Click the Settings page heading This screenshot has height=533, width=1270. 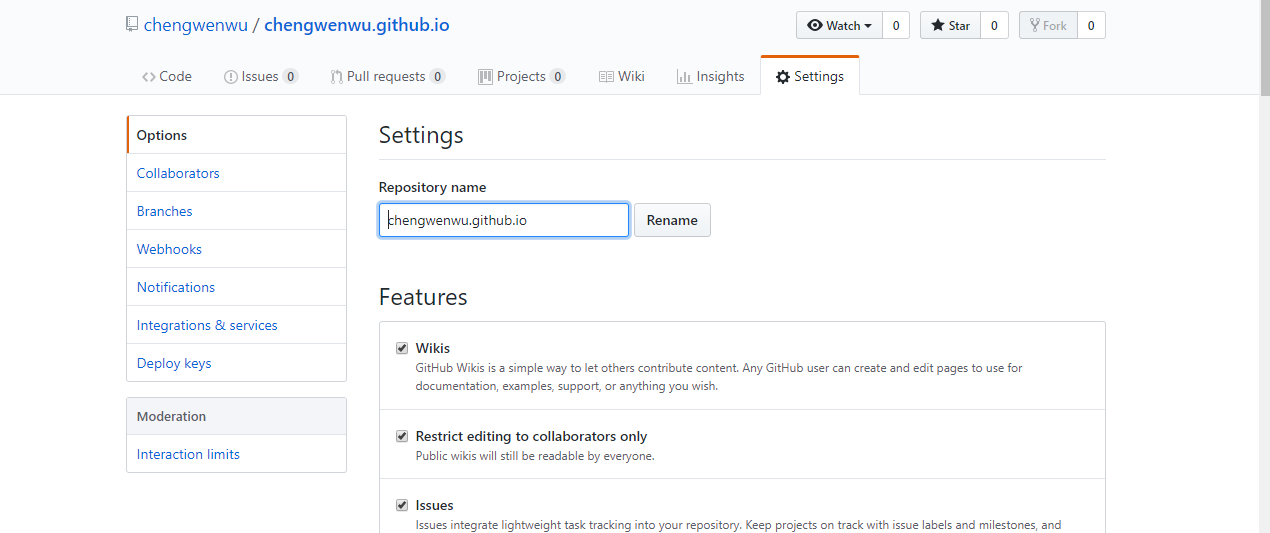pos(421,135)
